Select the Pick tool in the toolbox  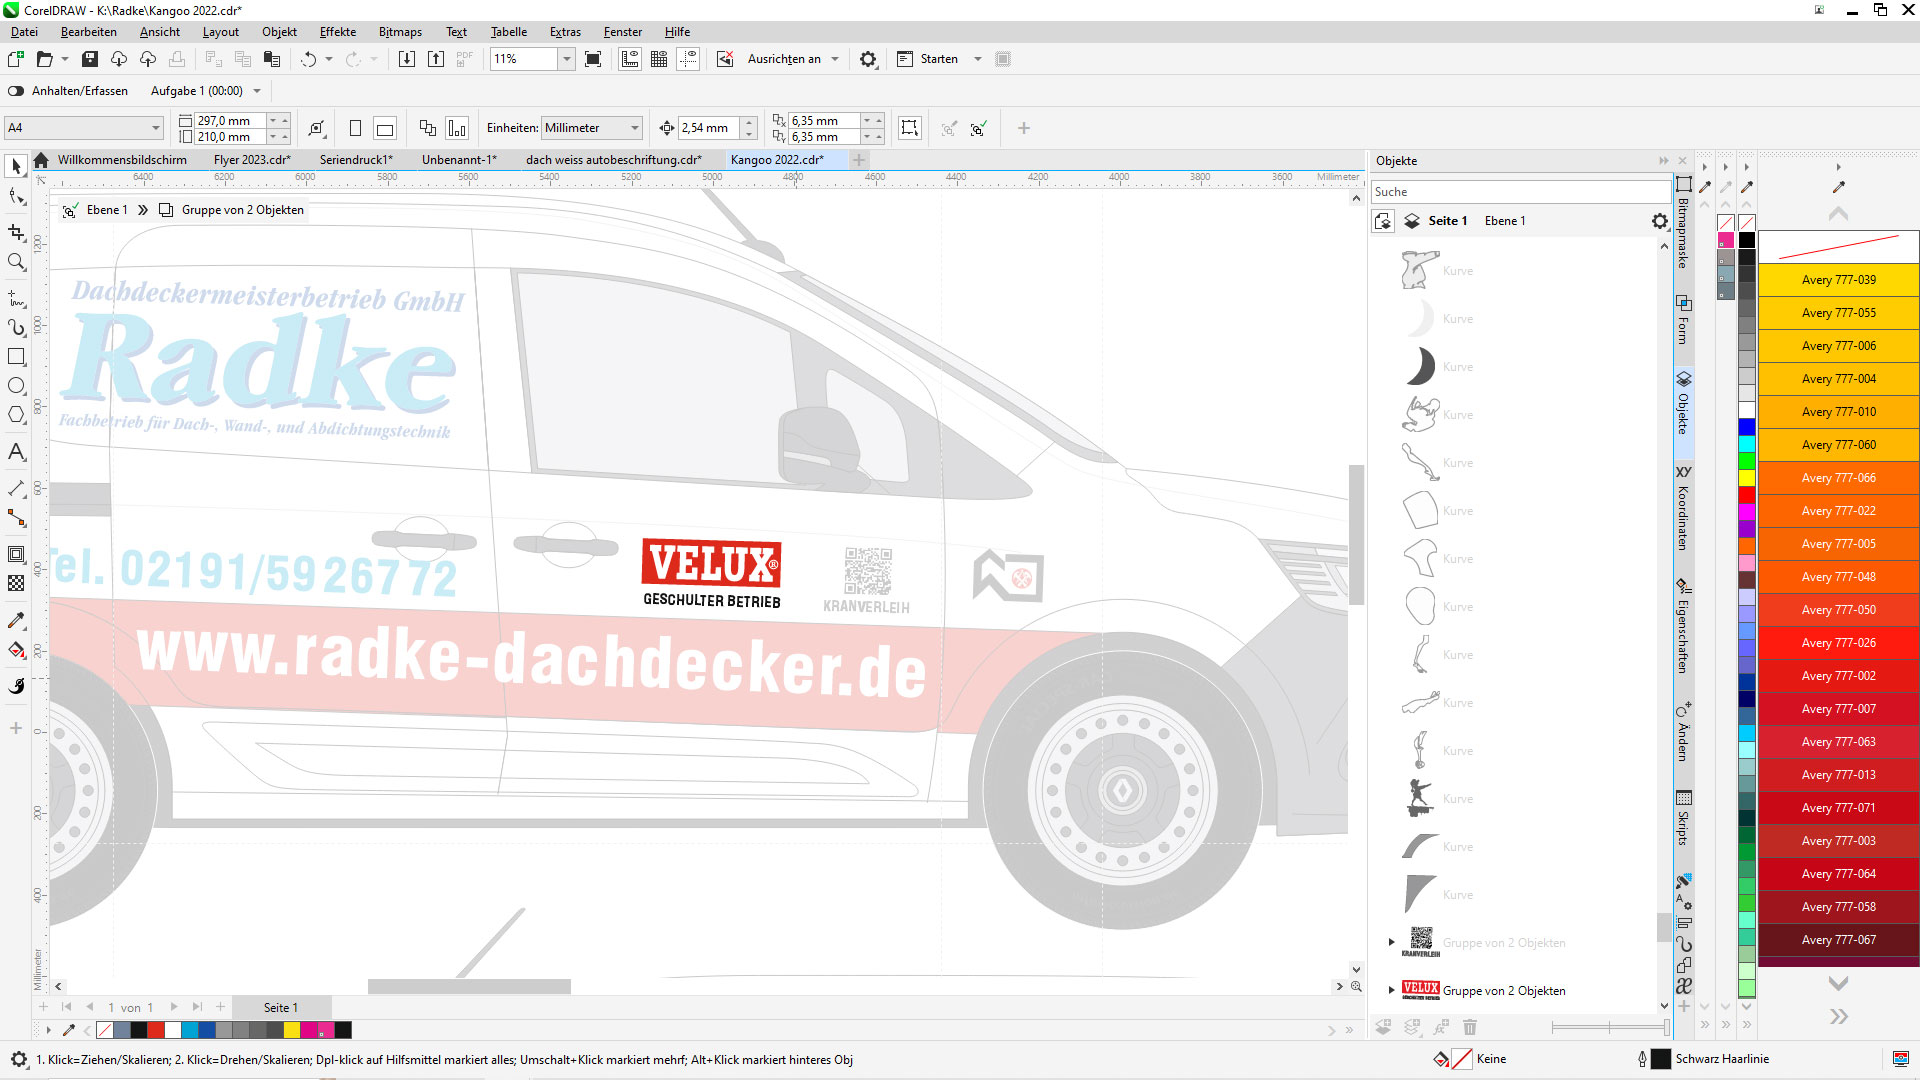16,166
